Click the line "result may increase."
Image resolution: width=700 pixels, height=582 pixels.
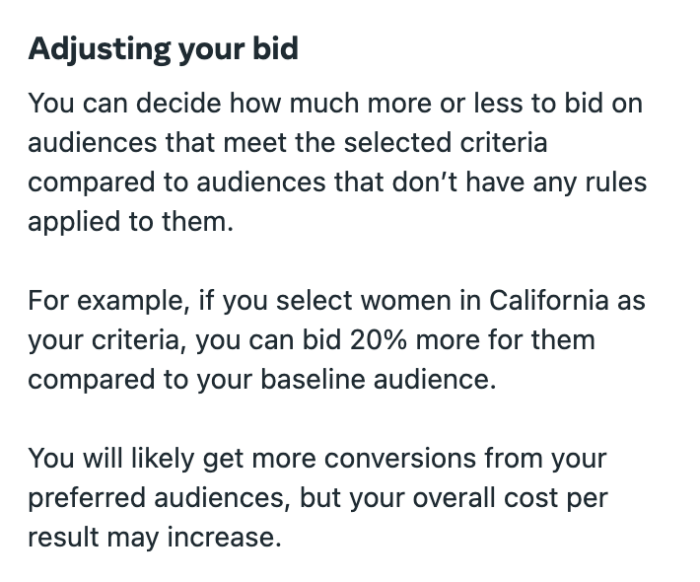point(154,537)
